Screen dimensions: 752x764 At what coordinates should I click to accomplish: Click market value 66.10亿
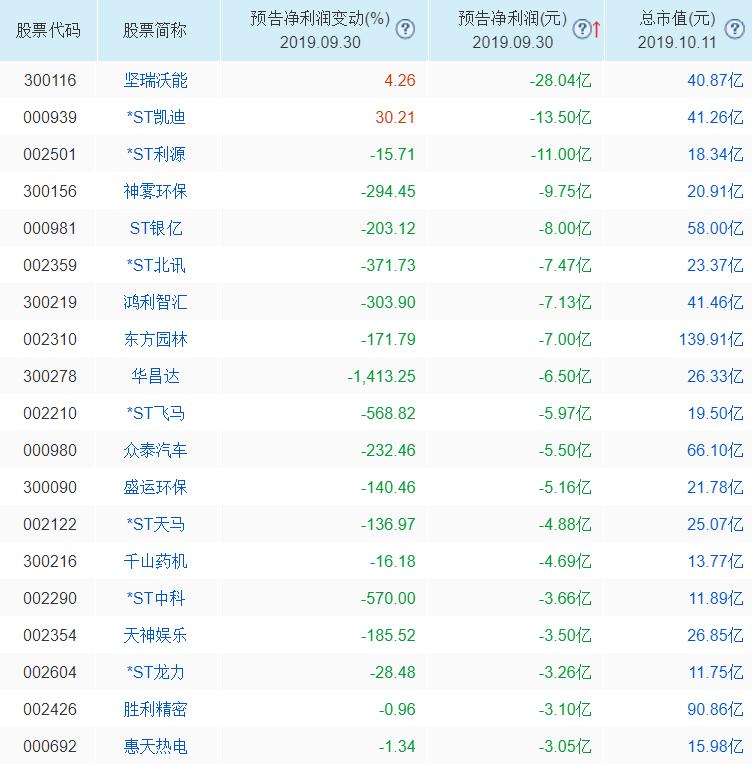715,450
